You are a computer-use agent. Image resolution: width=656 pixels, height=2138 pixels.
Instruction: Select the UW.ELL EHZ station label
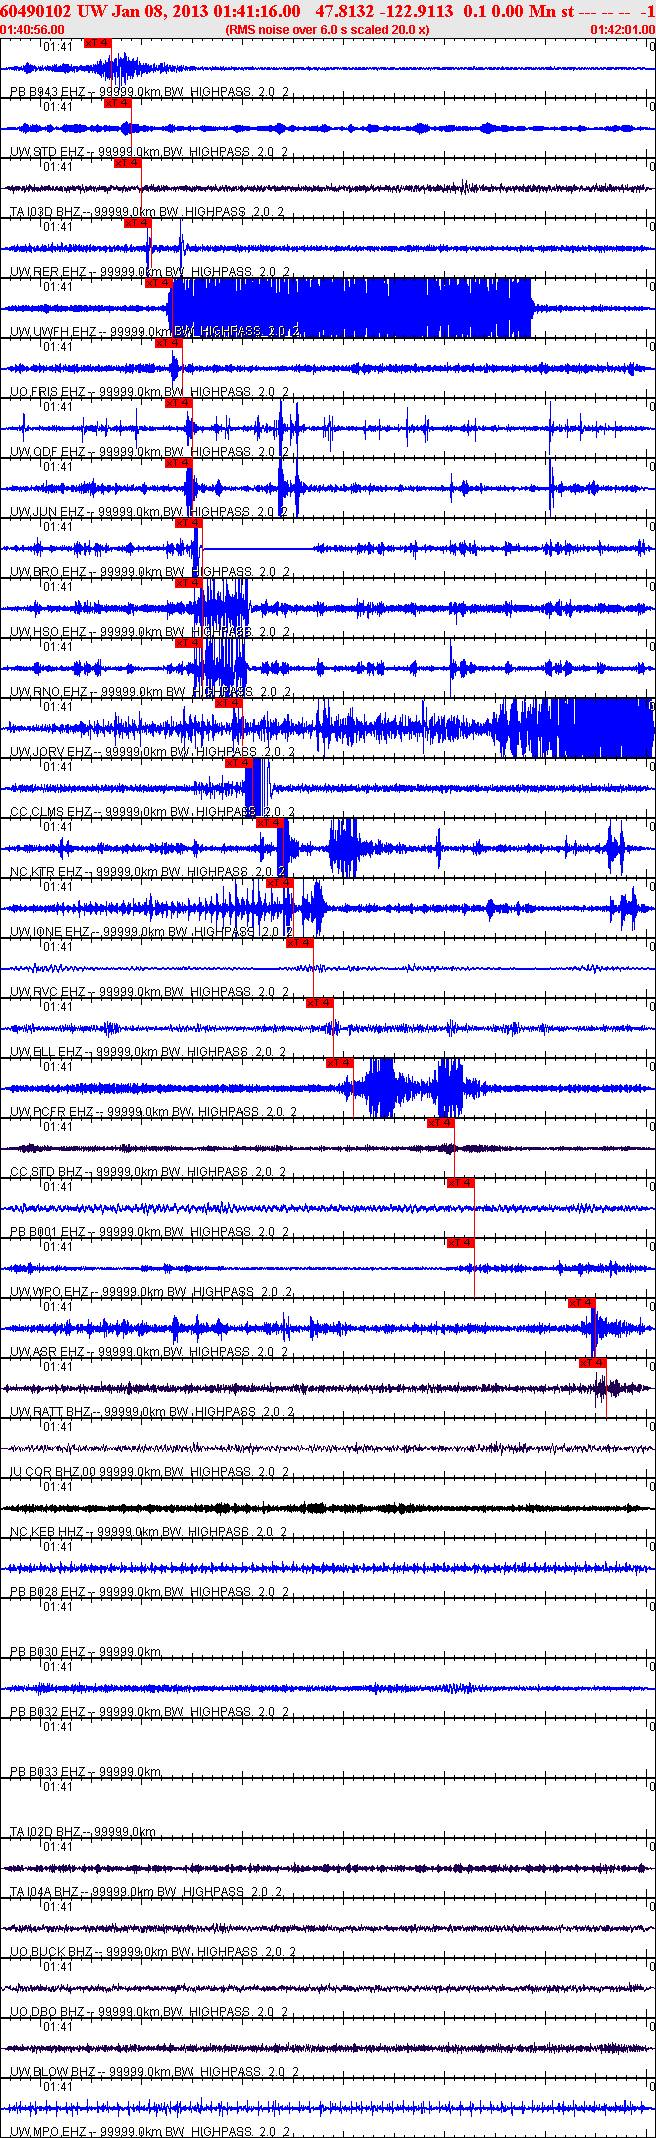pyautogui.click(x=149, y=1052)
